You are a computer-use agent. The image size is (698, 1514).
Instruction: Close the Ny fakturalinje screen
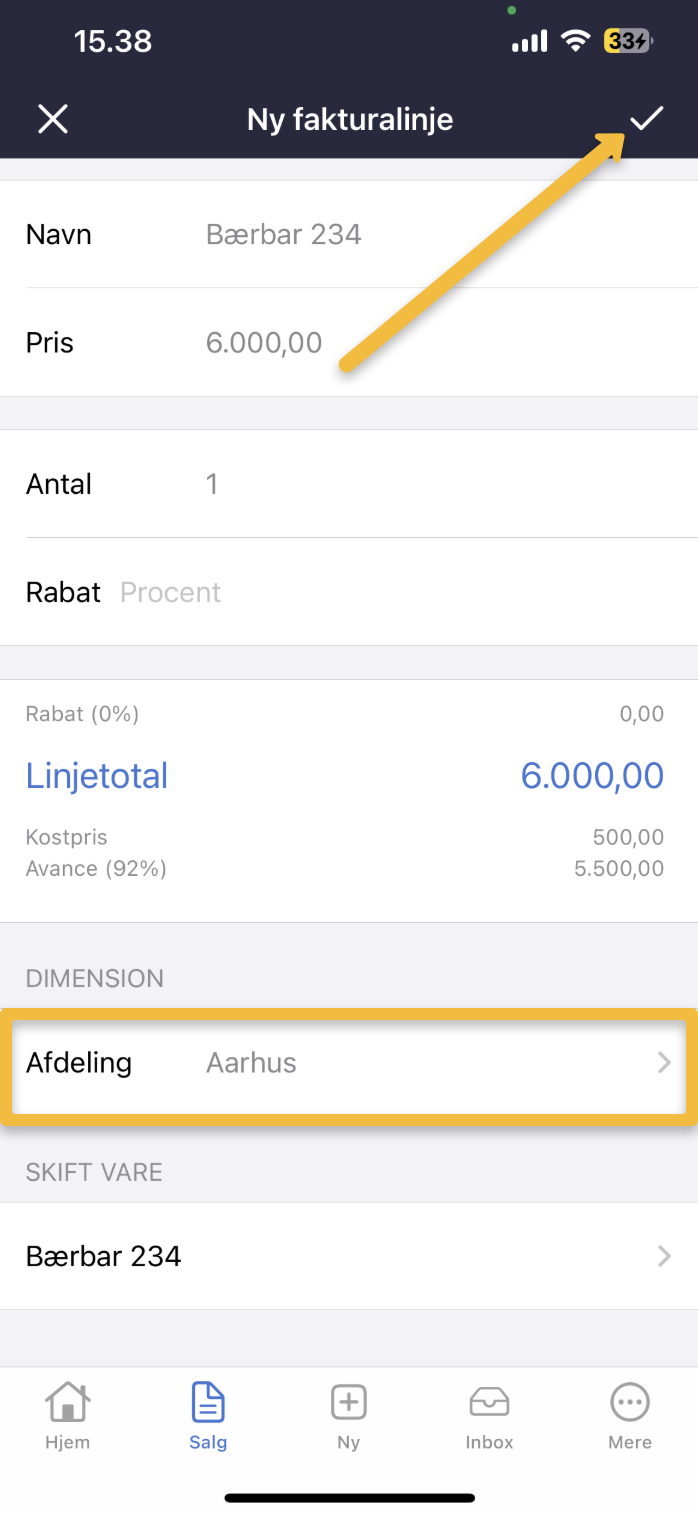pyautogui.click(x=52, y=119)
